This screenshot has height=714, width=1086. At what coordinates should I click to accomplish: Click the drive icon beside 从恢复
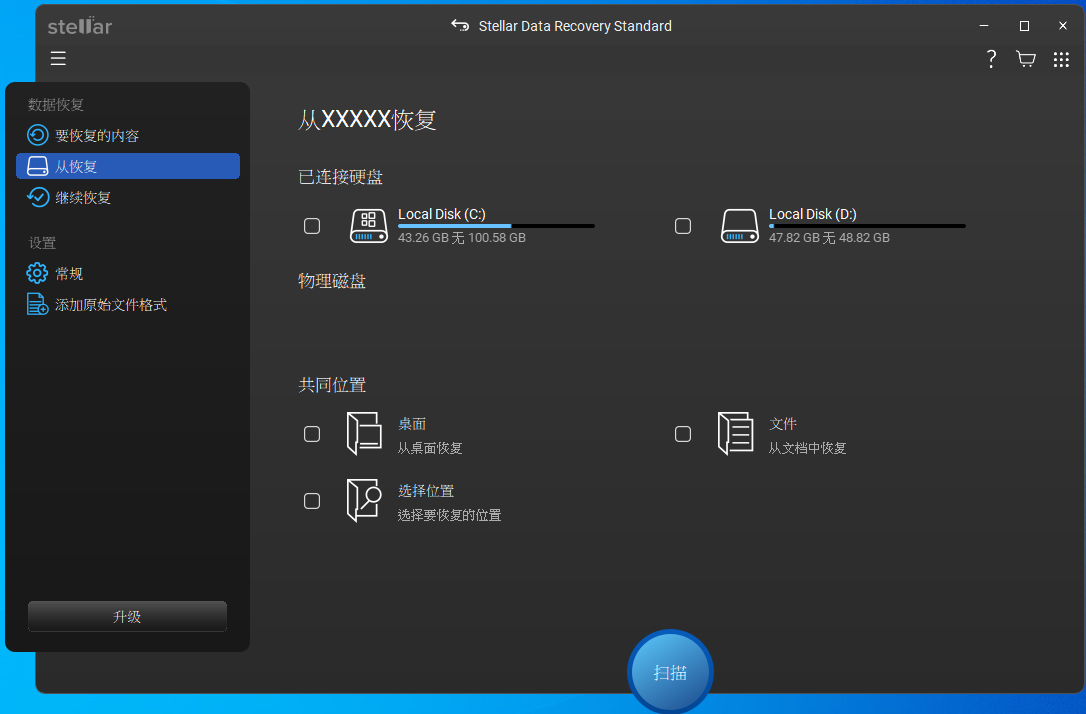[37, 166]
